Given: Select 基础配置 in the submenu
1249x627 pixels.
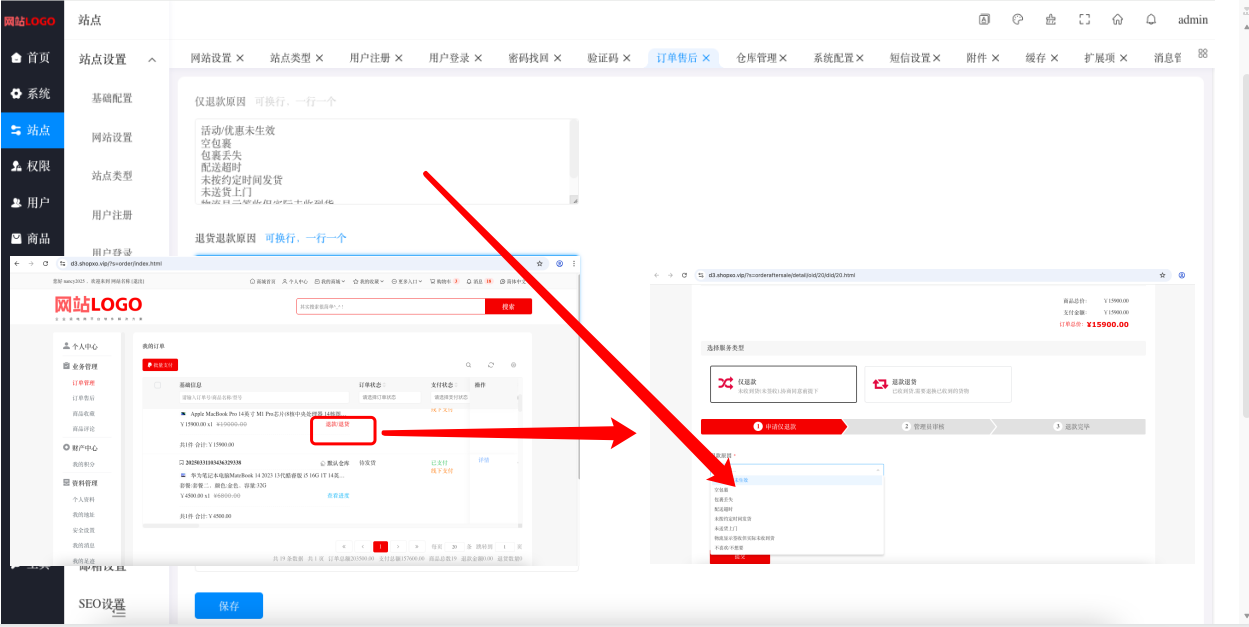Looking at the screenshot, I should [x=112, y=98].
